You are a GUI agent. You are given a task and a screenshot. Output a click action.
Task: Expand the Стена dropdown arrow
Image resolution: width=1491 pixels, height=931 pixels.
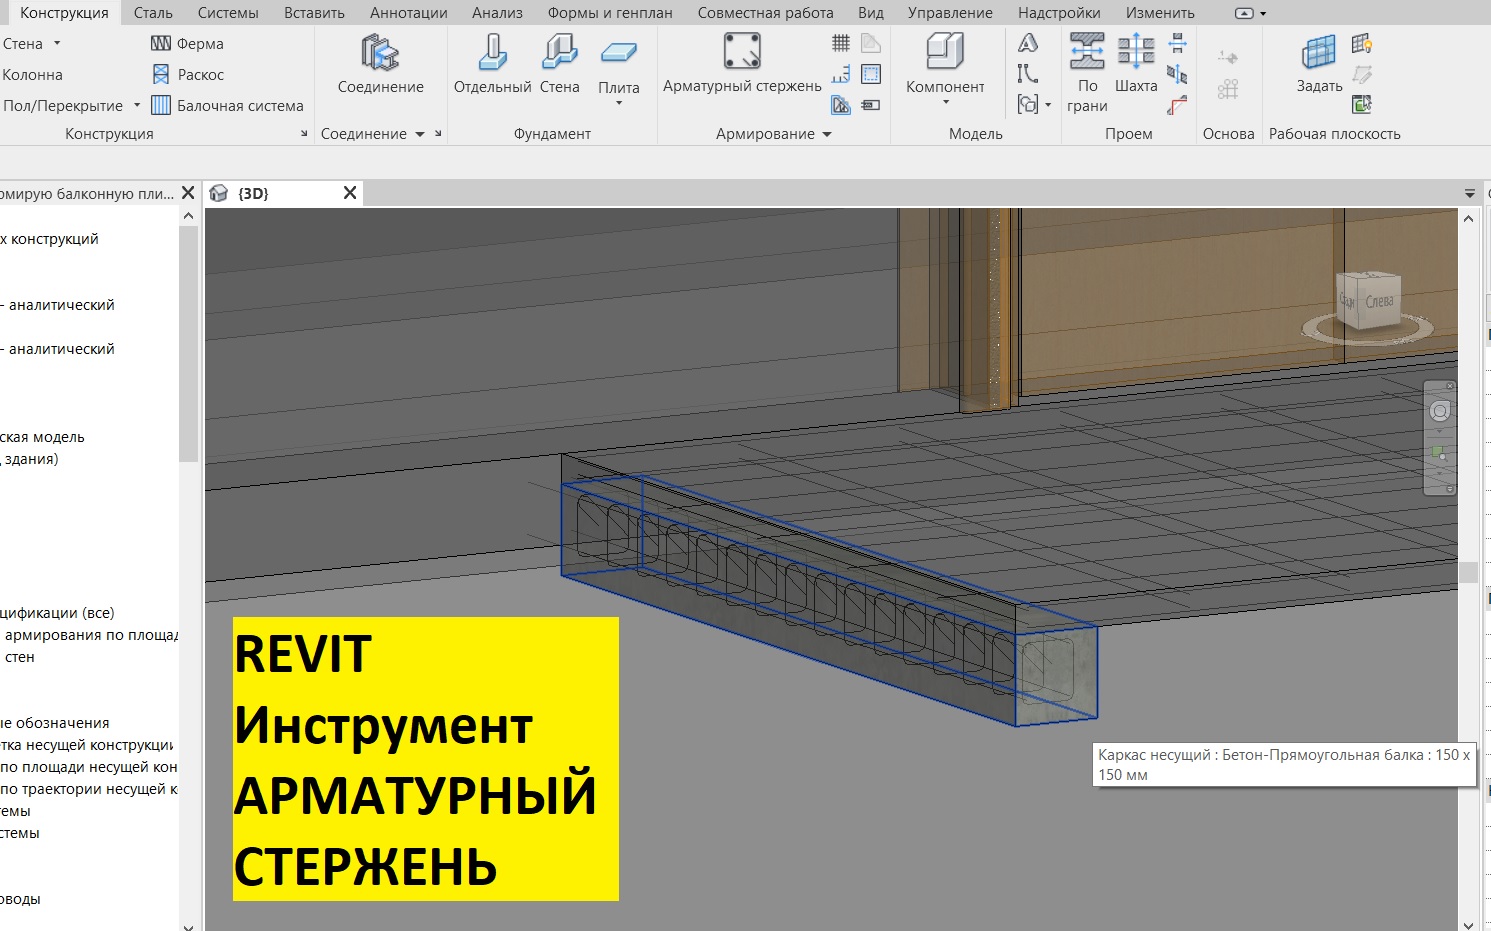[57, 43]
